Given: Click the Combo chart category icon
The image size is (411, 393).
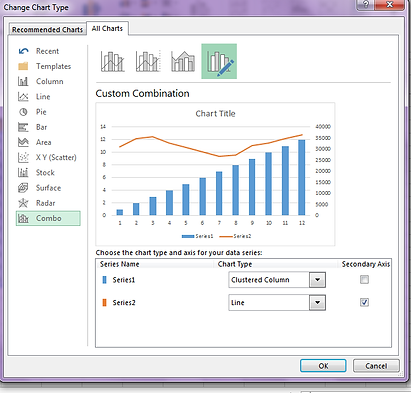Looking at the screenshot, I should pos(23,218).
